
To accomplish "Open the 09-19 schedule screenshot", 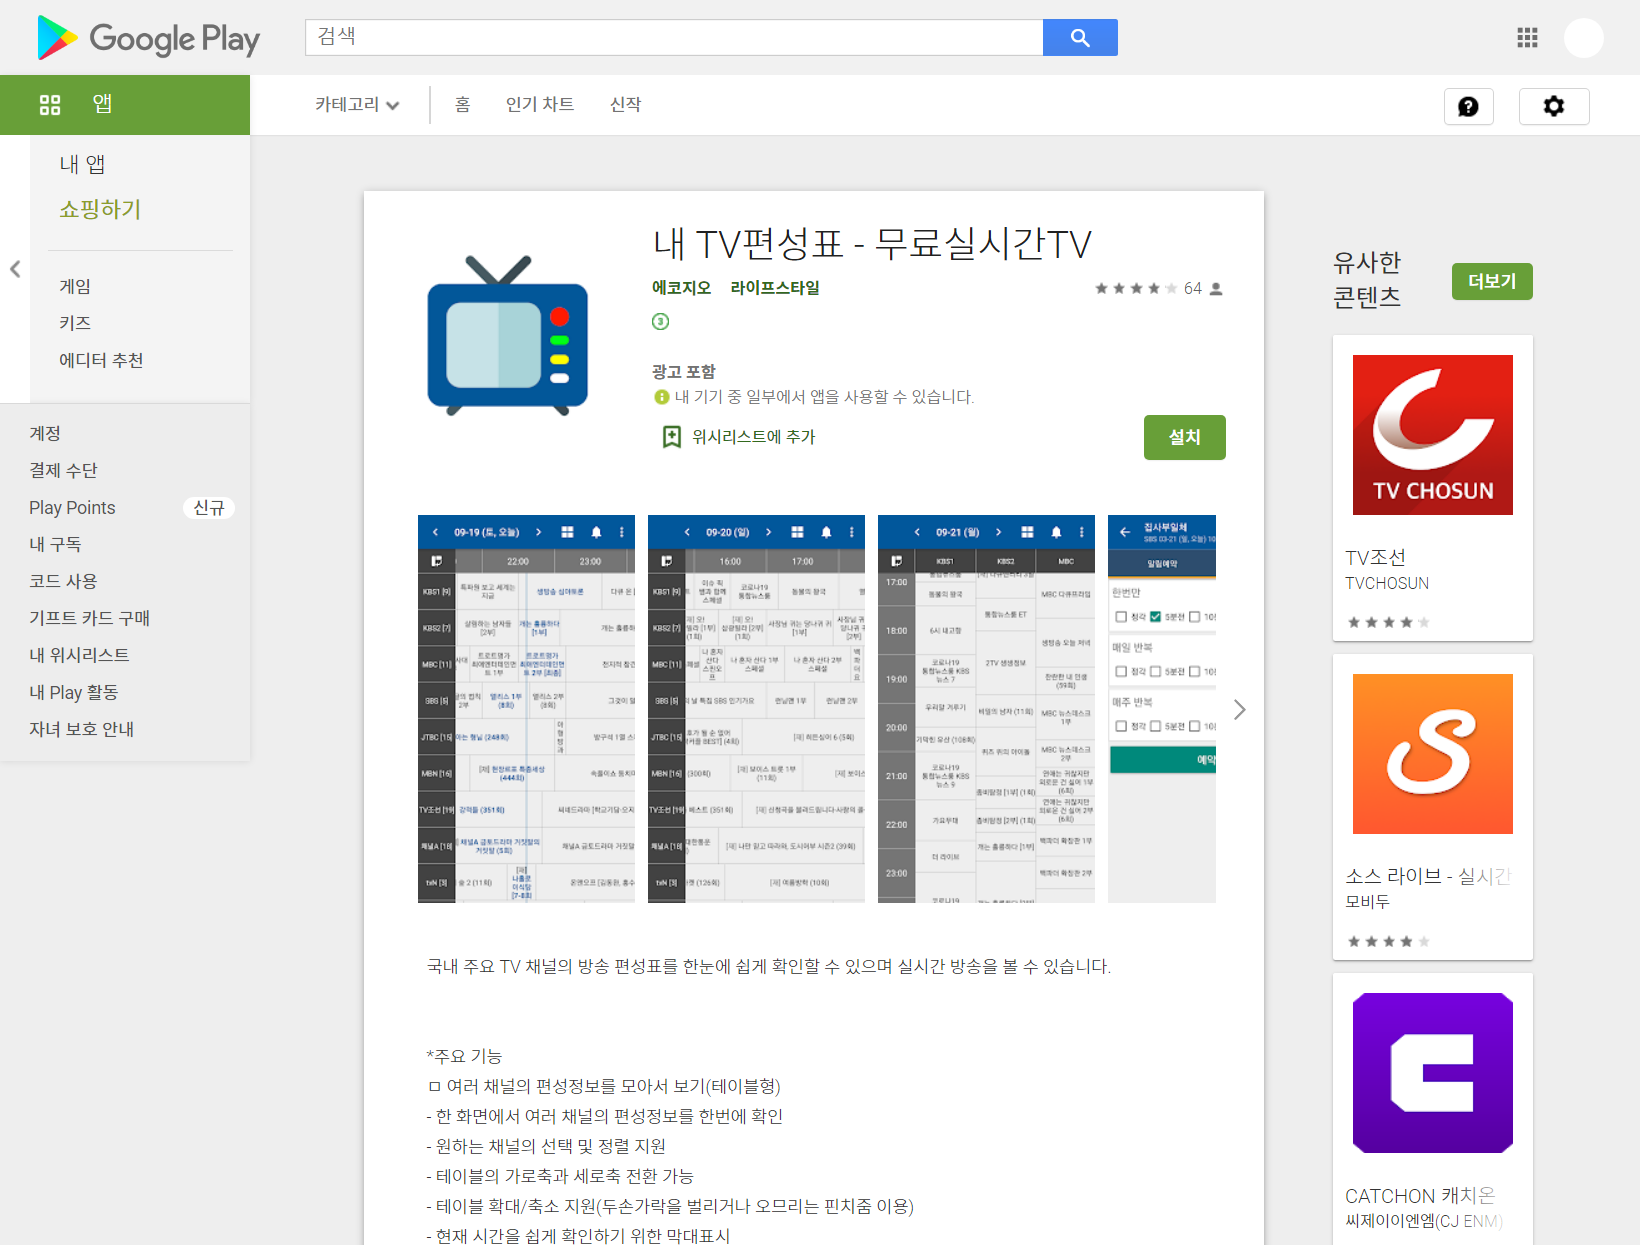I will (x=526, y=709).
